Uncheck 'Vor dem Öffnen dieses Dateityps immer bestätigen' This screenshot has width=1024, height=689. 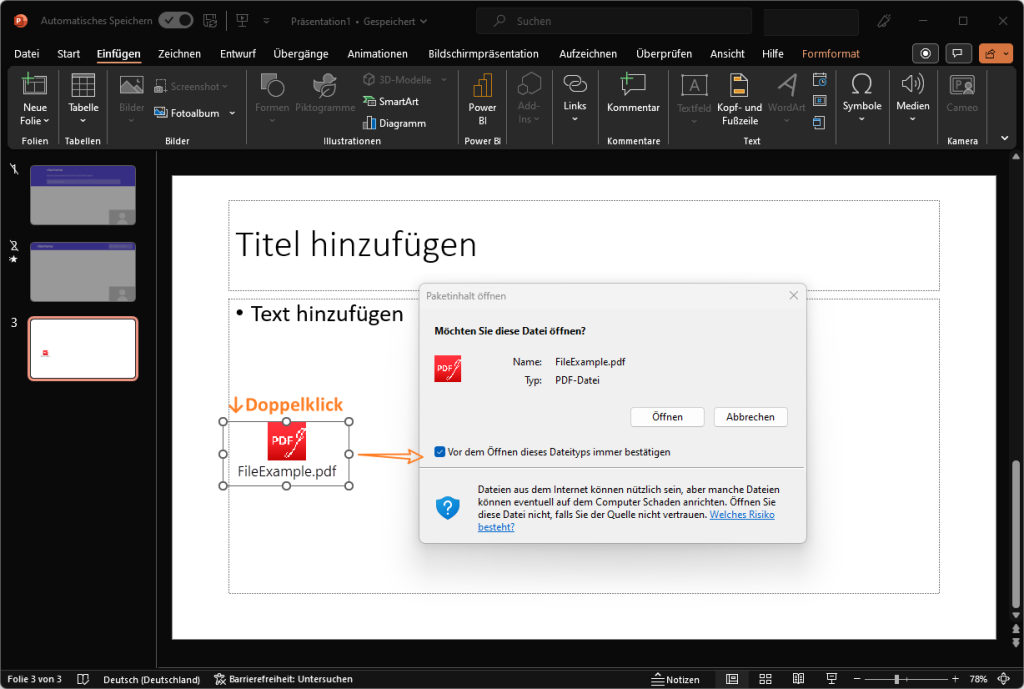pos(440,452)
